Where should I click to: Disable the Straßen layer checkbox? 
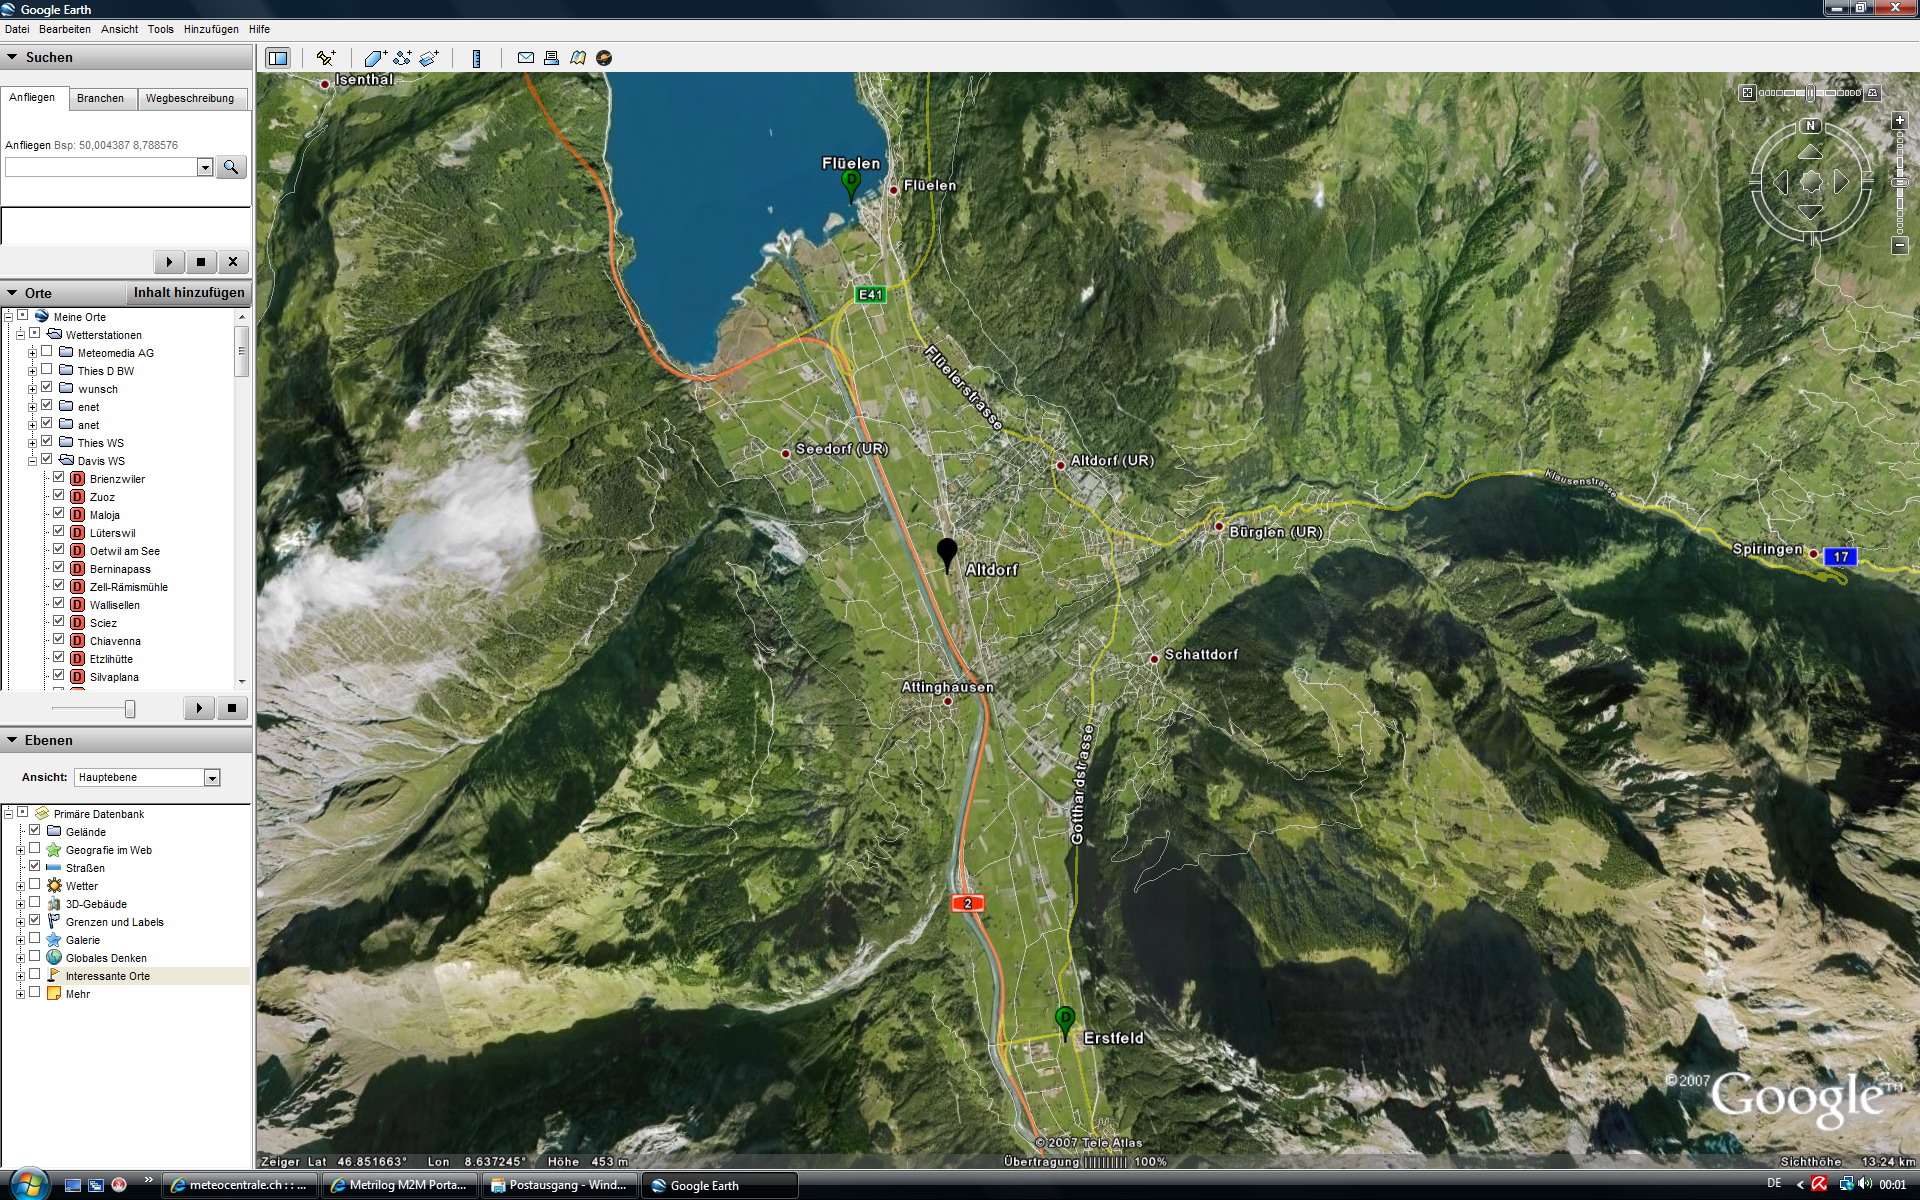pyautogui.click(x=35, y=867)
